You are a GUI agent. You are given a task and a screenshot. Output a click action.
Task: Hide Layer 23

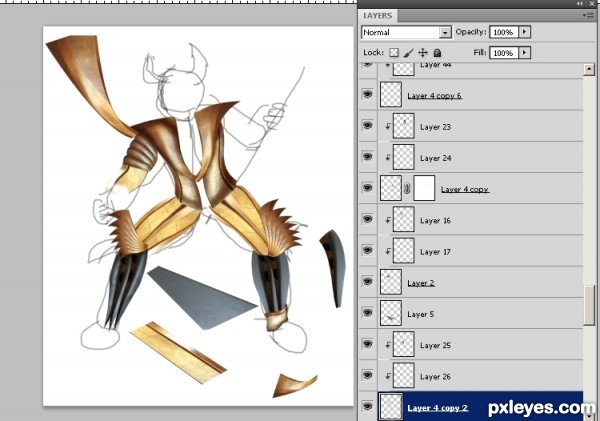(368, 126)
